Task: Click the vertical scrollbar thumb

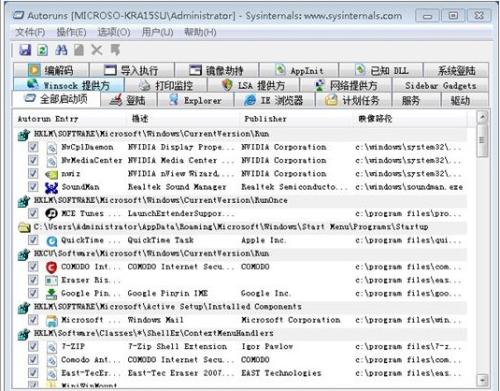Action: click(482, 140)
